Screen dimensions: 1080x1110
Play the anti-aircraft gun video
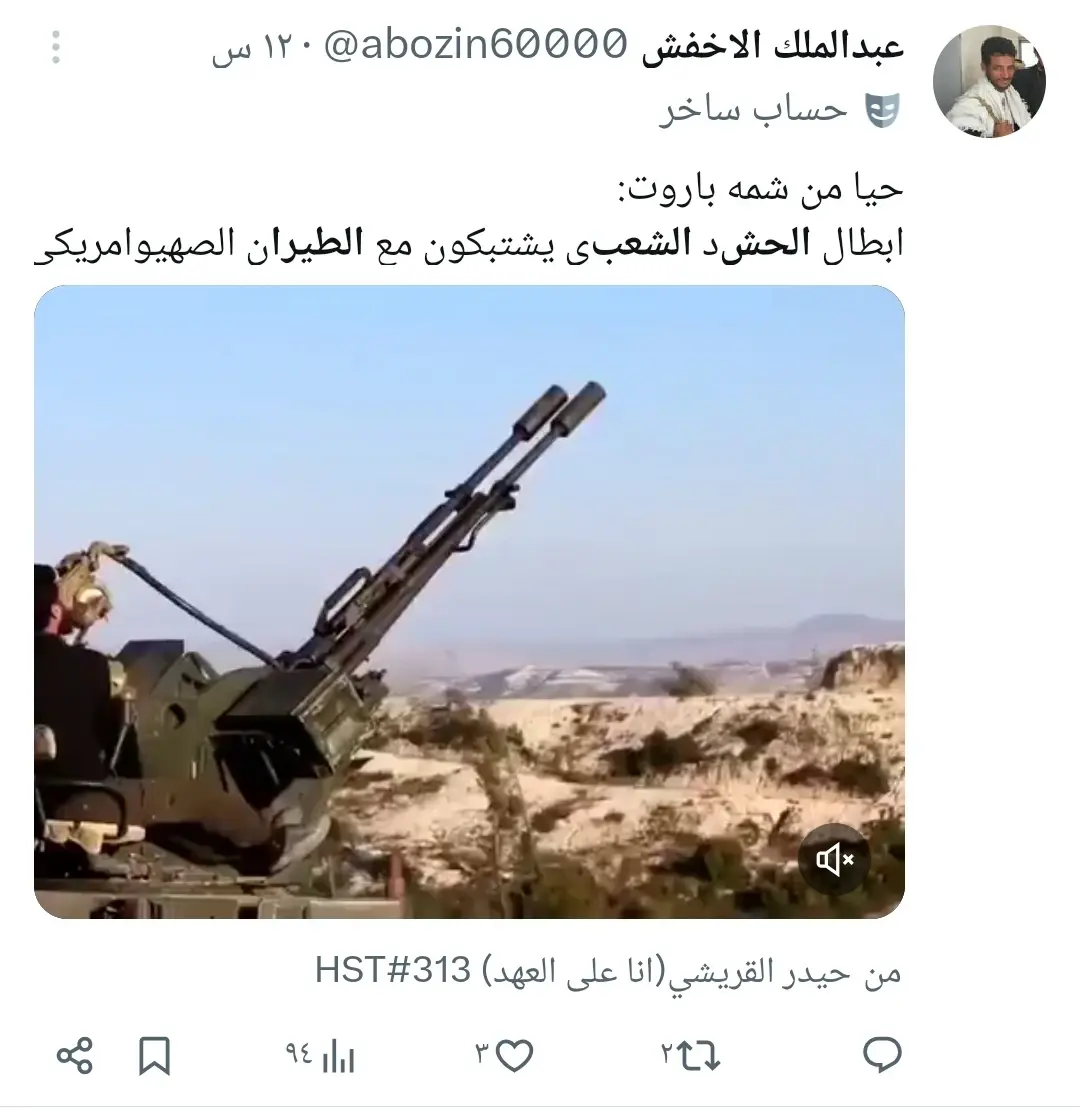point(469,602)
